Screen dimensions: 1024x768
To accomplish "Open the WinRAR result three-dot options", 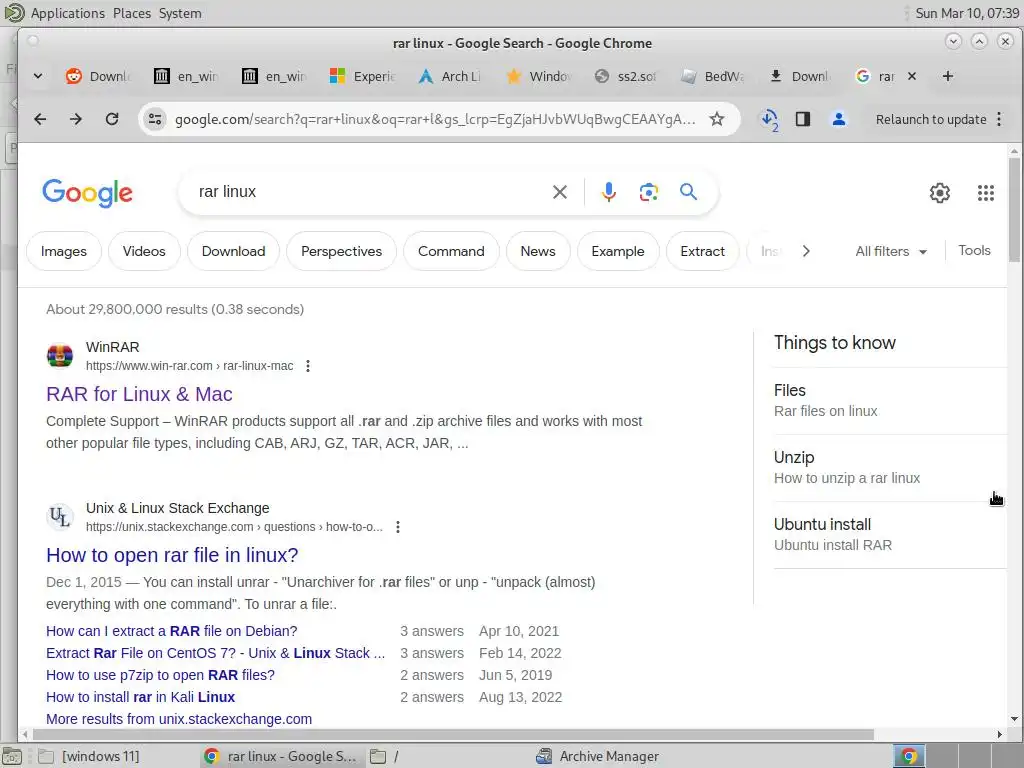I will pos(308,366).
